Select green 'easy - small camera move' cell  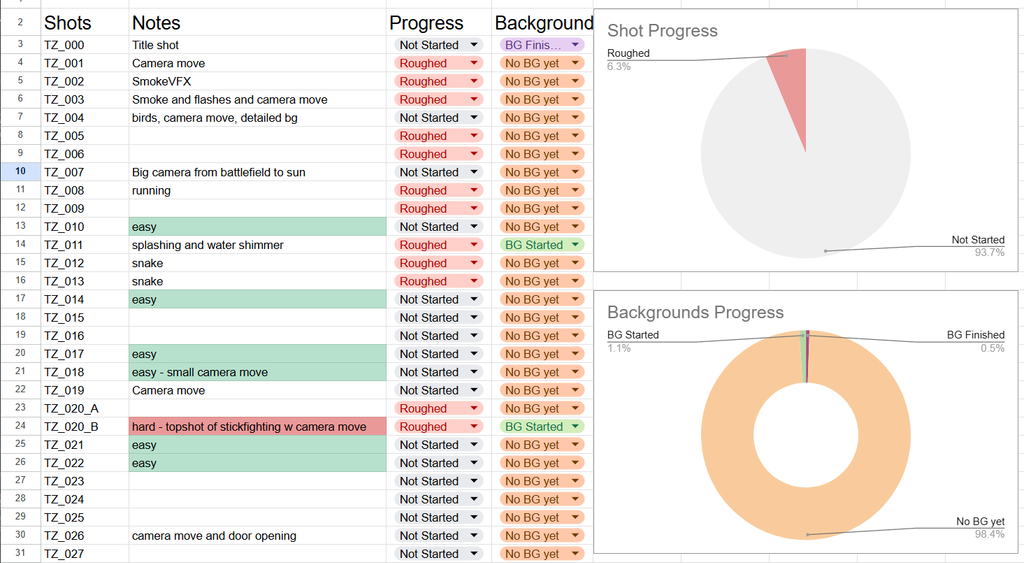[x=257, y=372]
